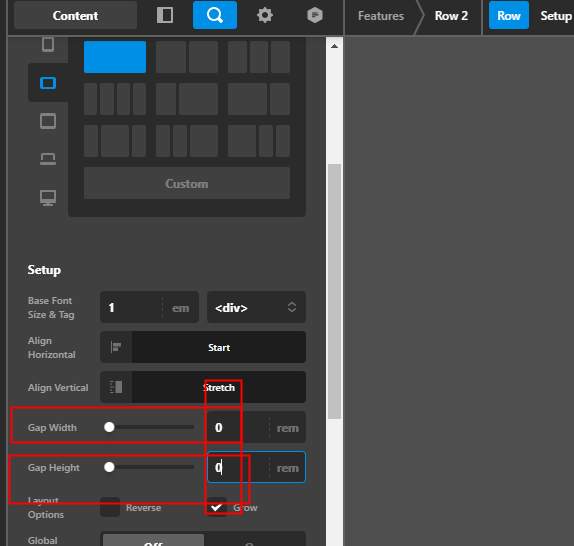Uncheck the Grow layout option
The image size is (574, 546).
point(217,507)
